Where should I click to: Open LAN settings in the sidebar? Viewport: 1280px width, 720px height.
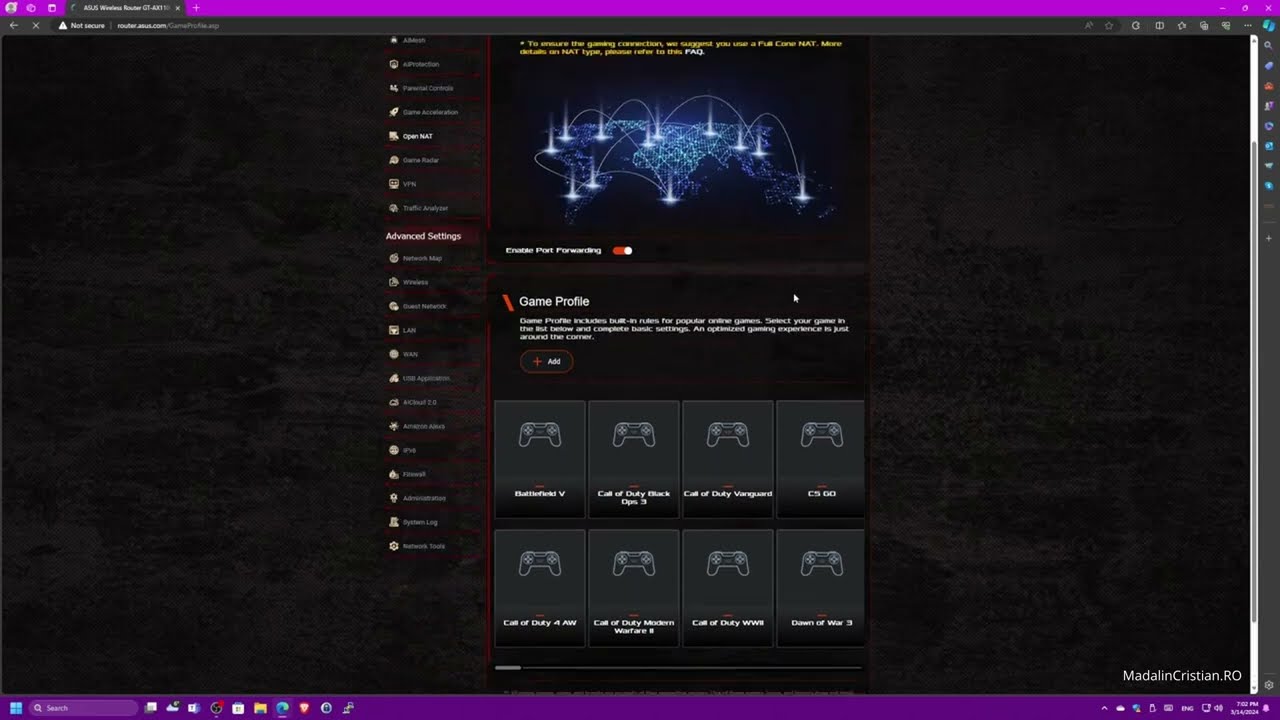[x=409, y=330]
